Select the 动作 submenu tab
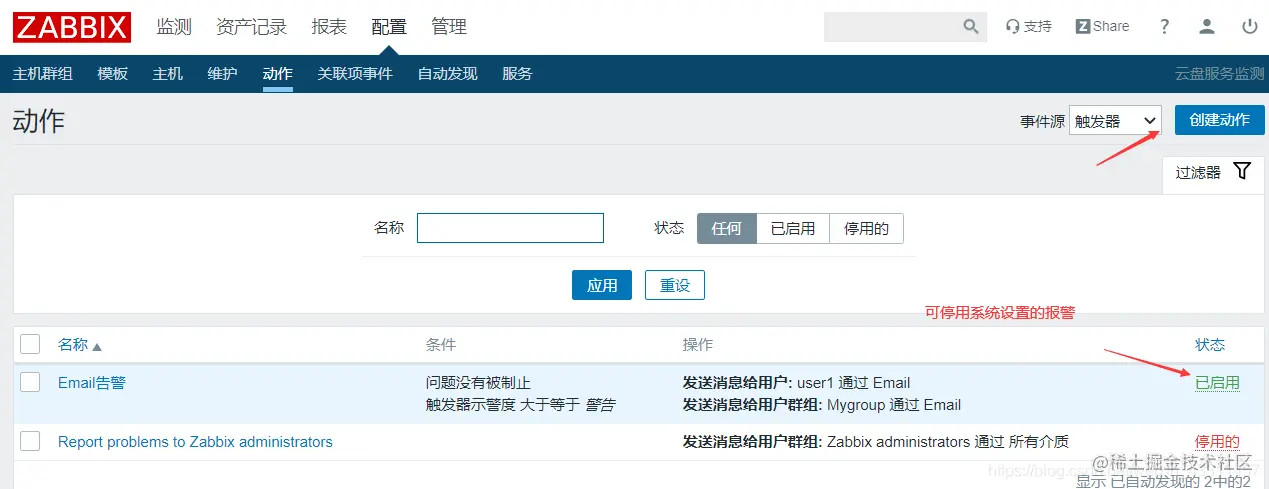Screen dimensions: 1269x489 click(x=278, y=74)
